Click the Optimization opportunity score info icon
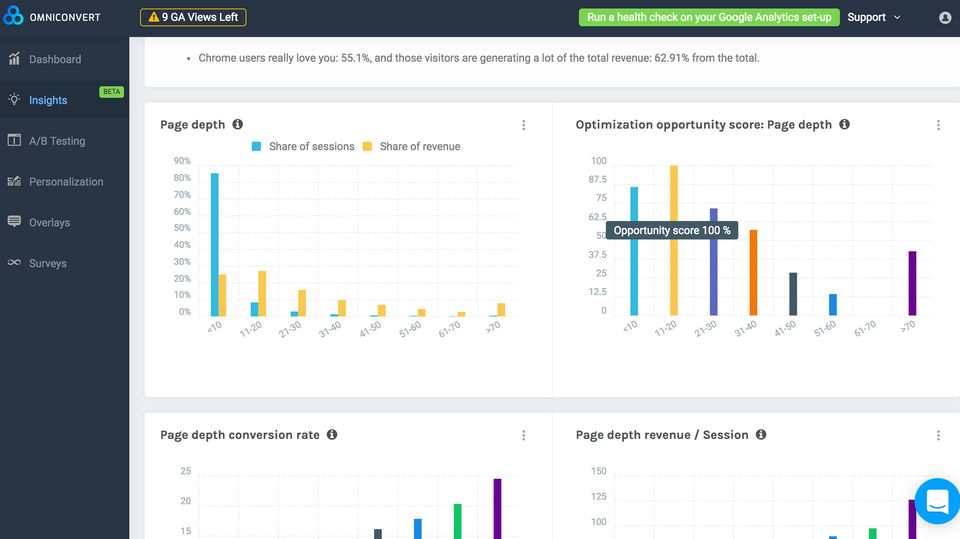The height and width of the screenshot is (539, 960). [x=844, y=125]
